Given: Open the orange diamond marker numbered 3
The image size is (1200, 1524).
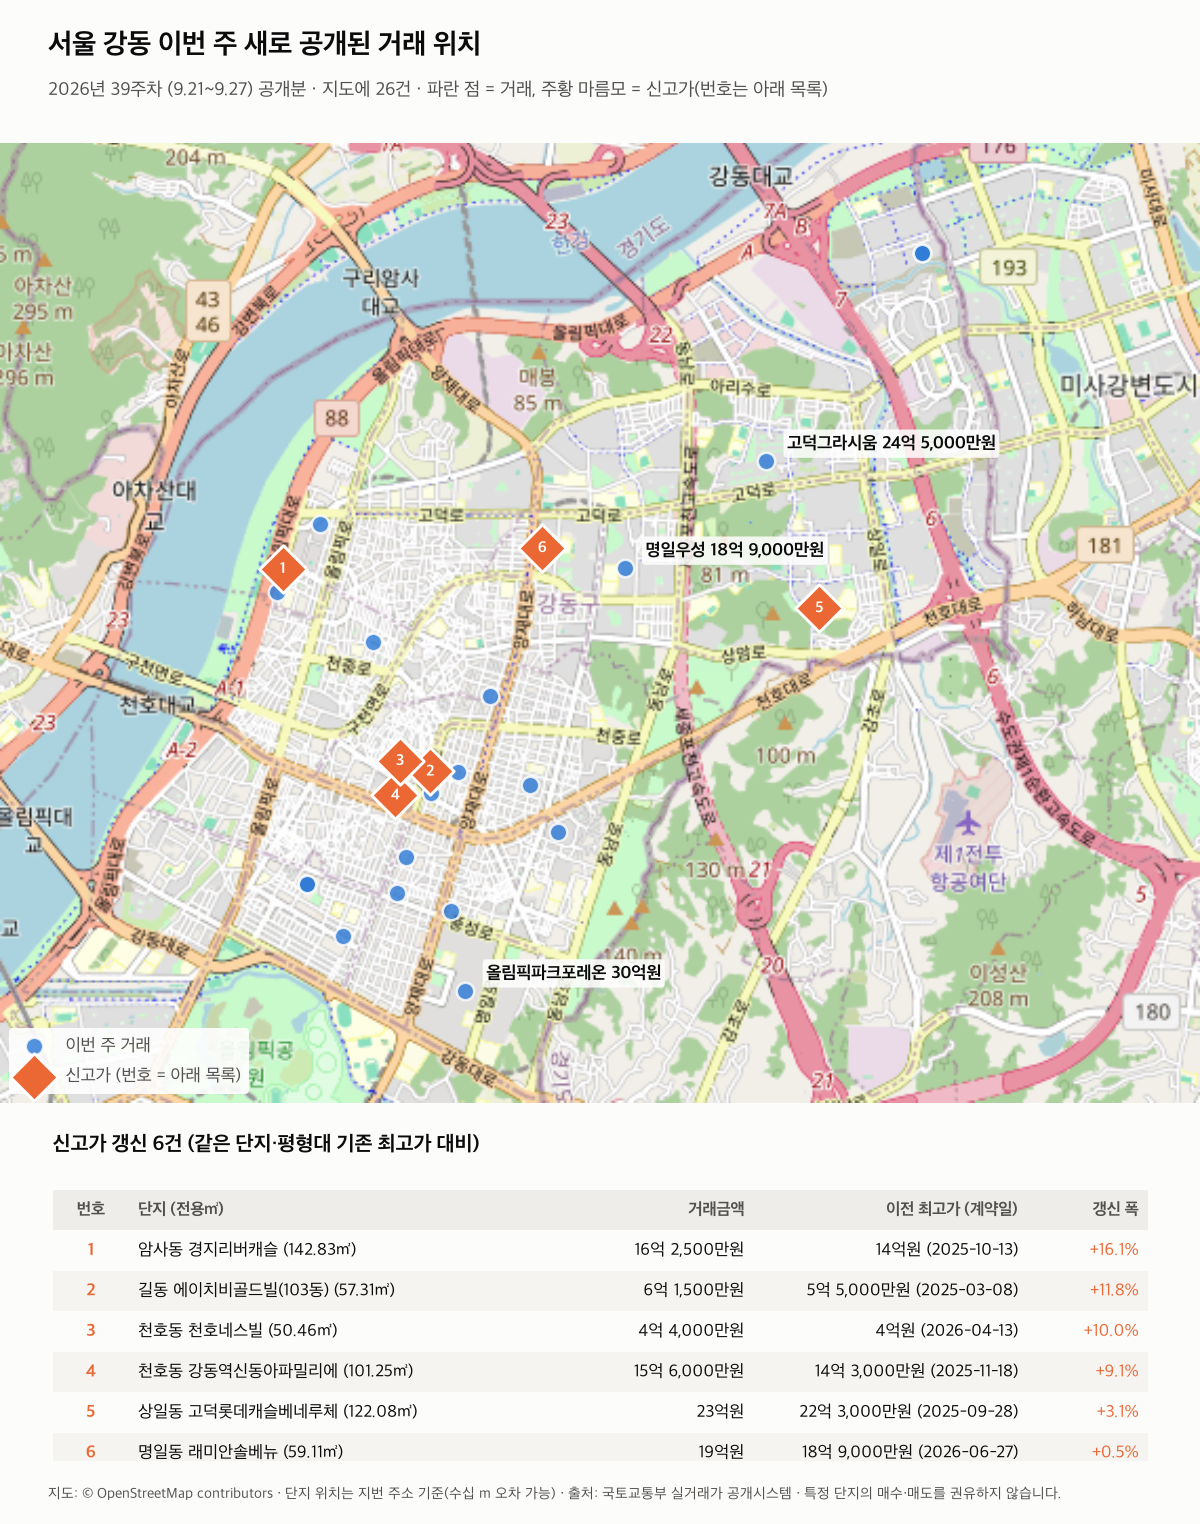Looking at the screenshot, I should click(400, 760).
